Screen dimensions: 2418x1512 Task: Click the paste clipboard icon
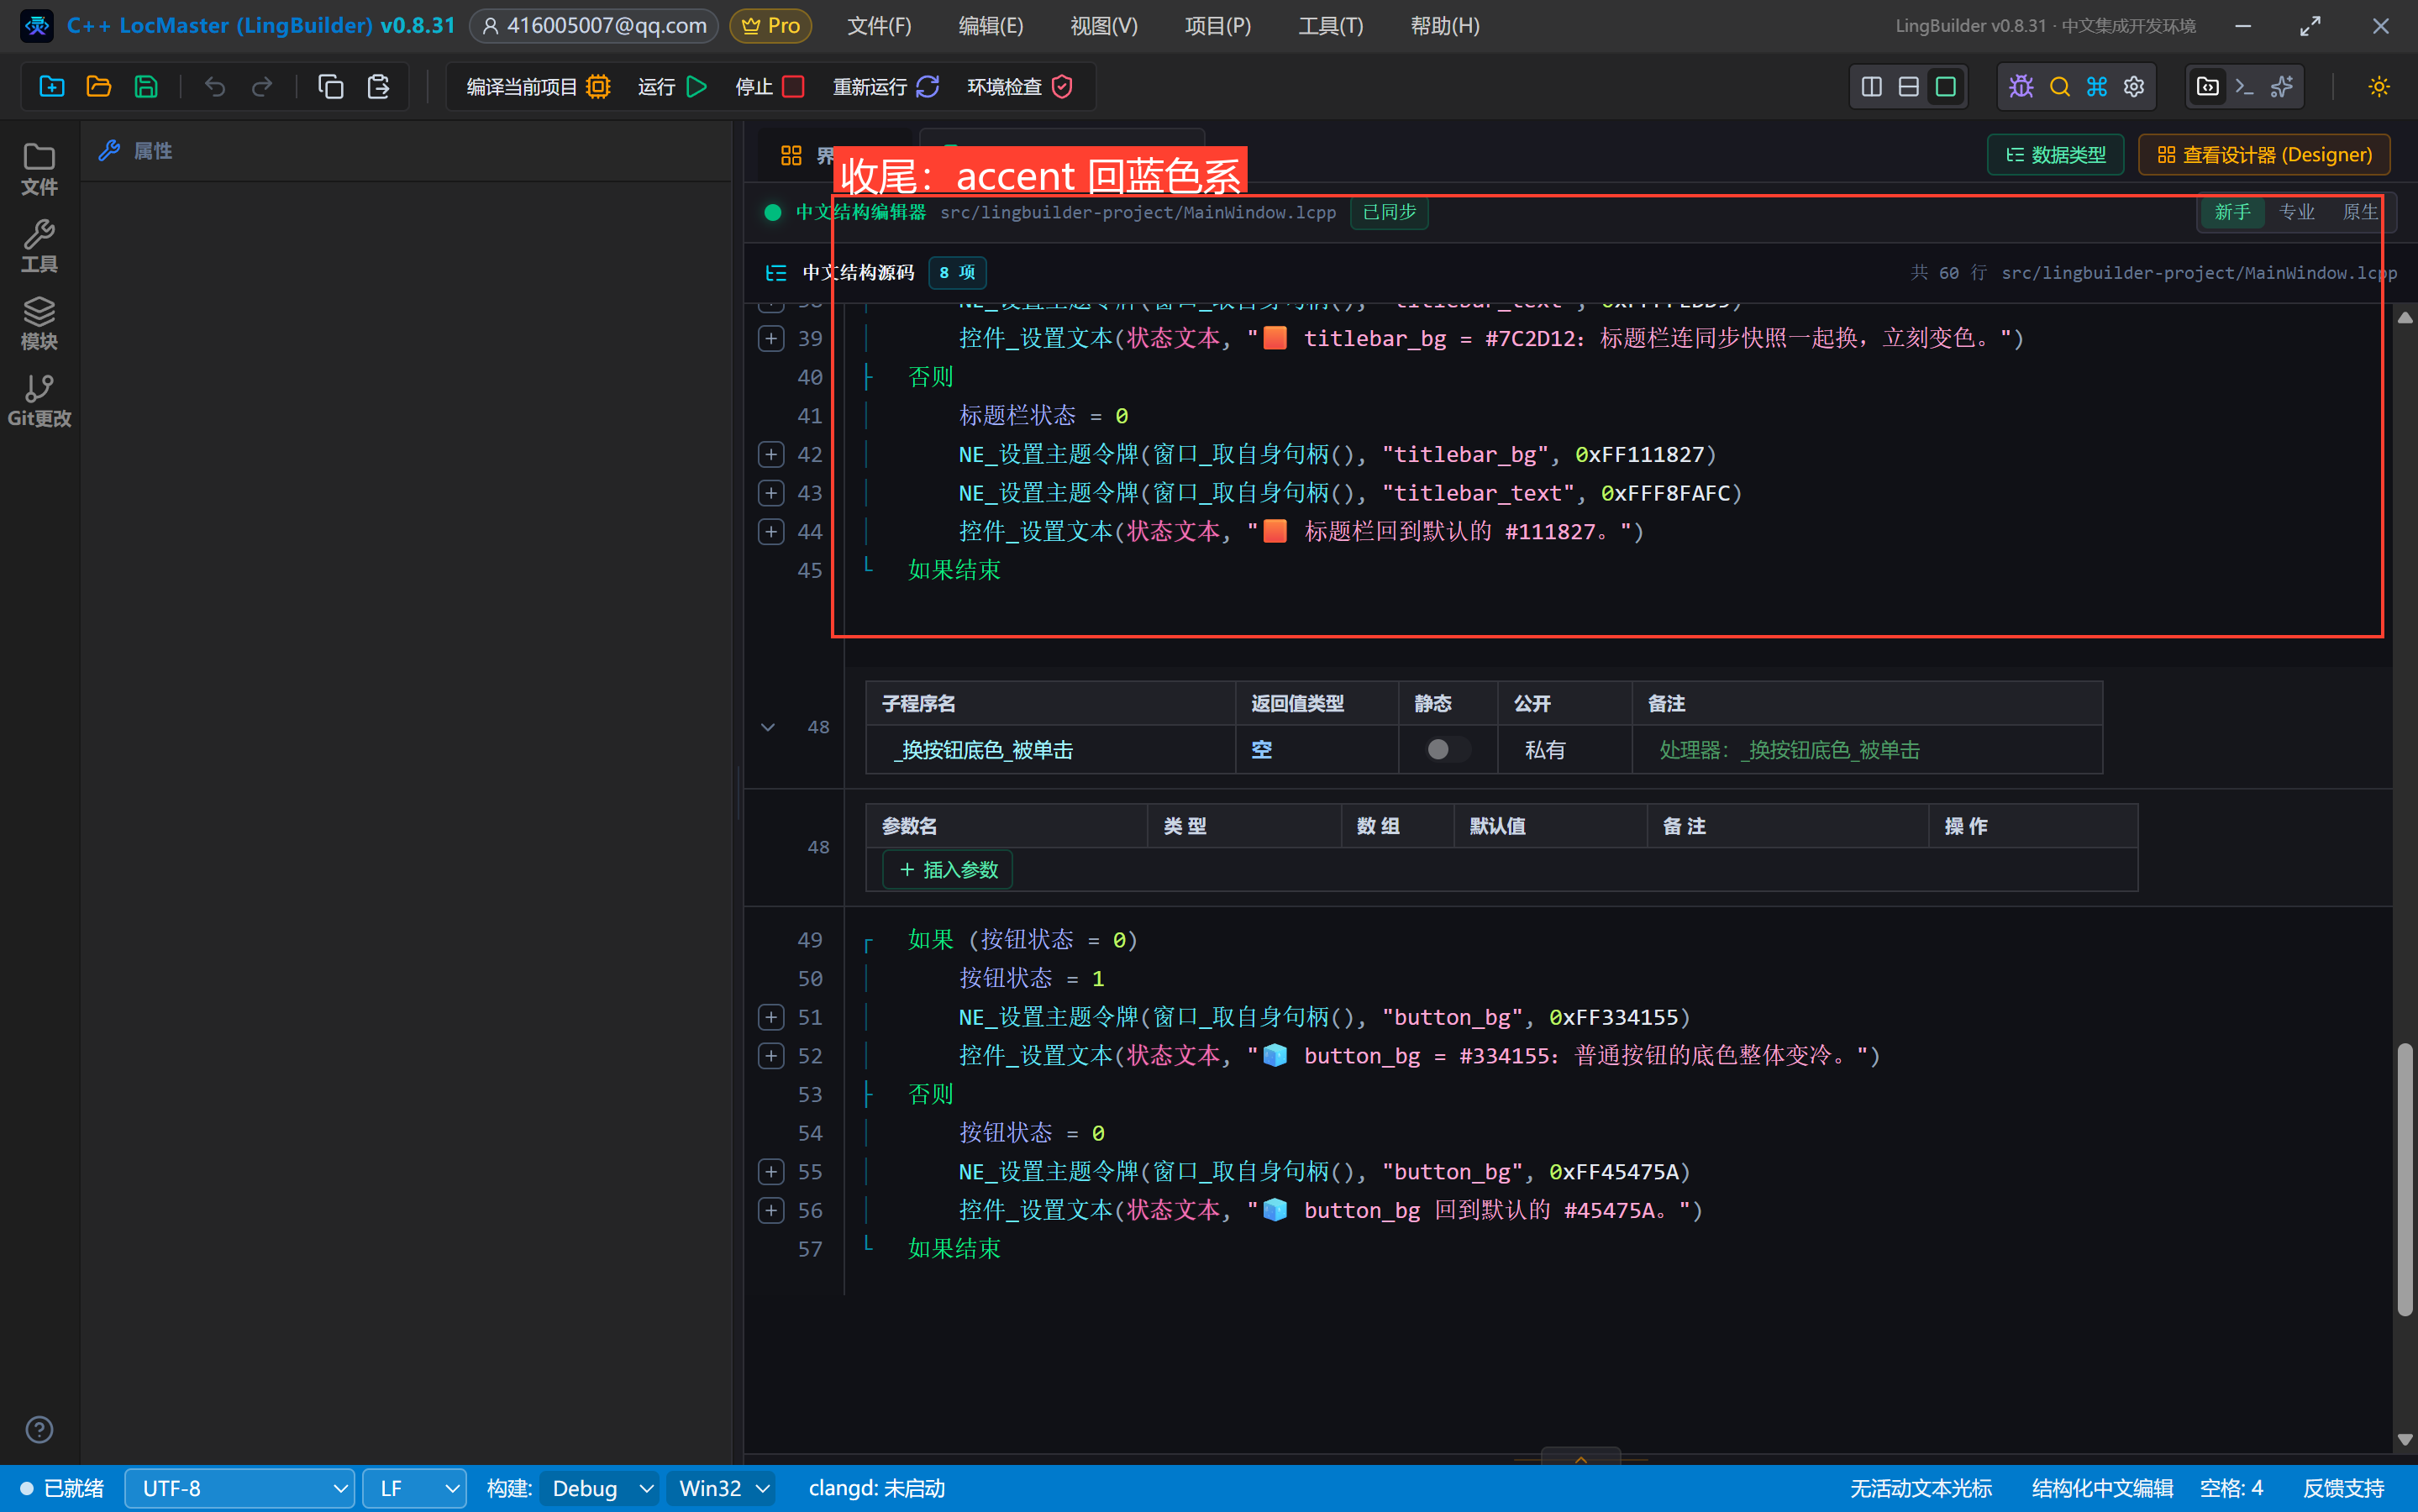378,87
